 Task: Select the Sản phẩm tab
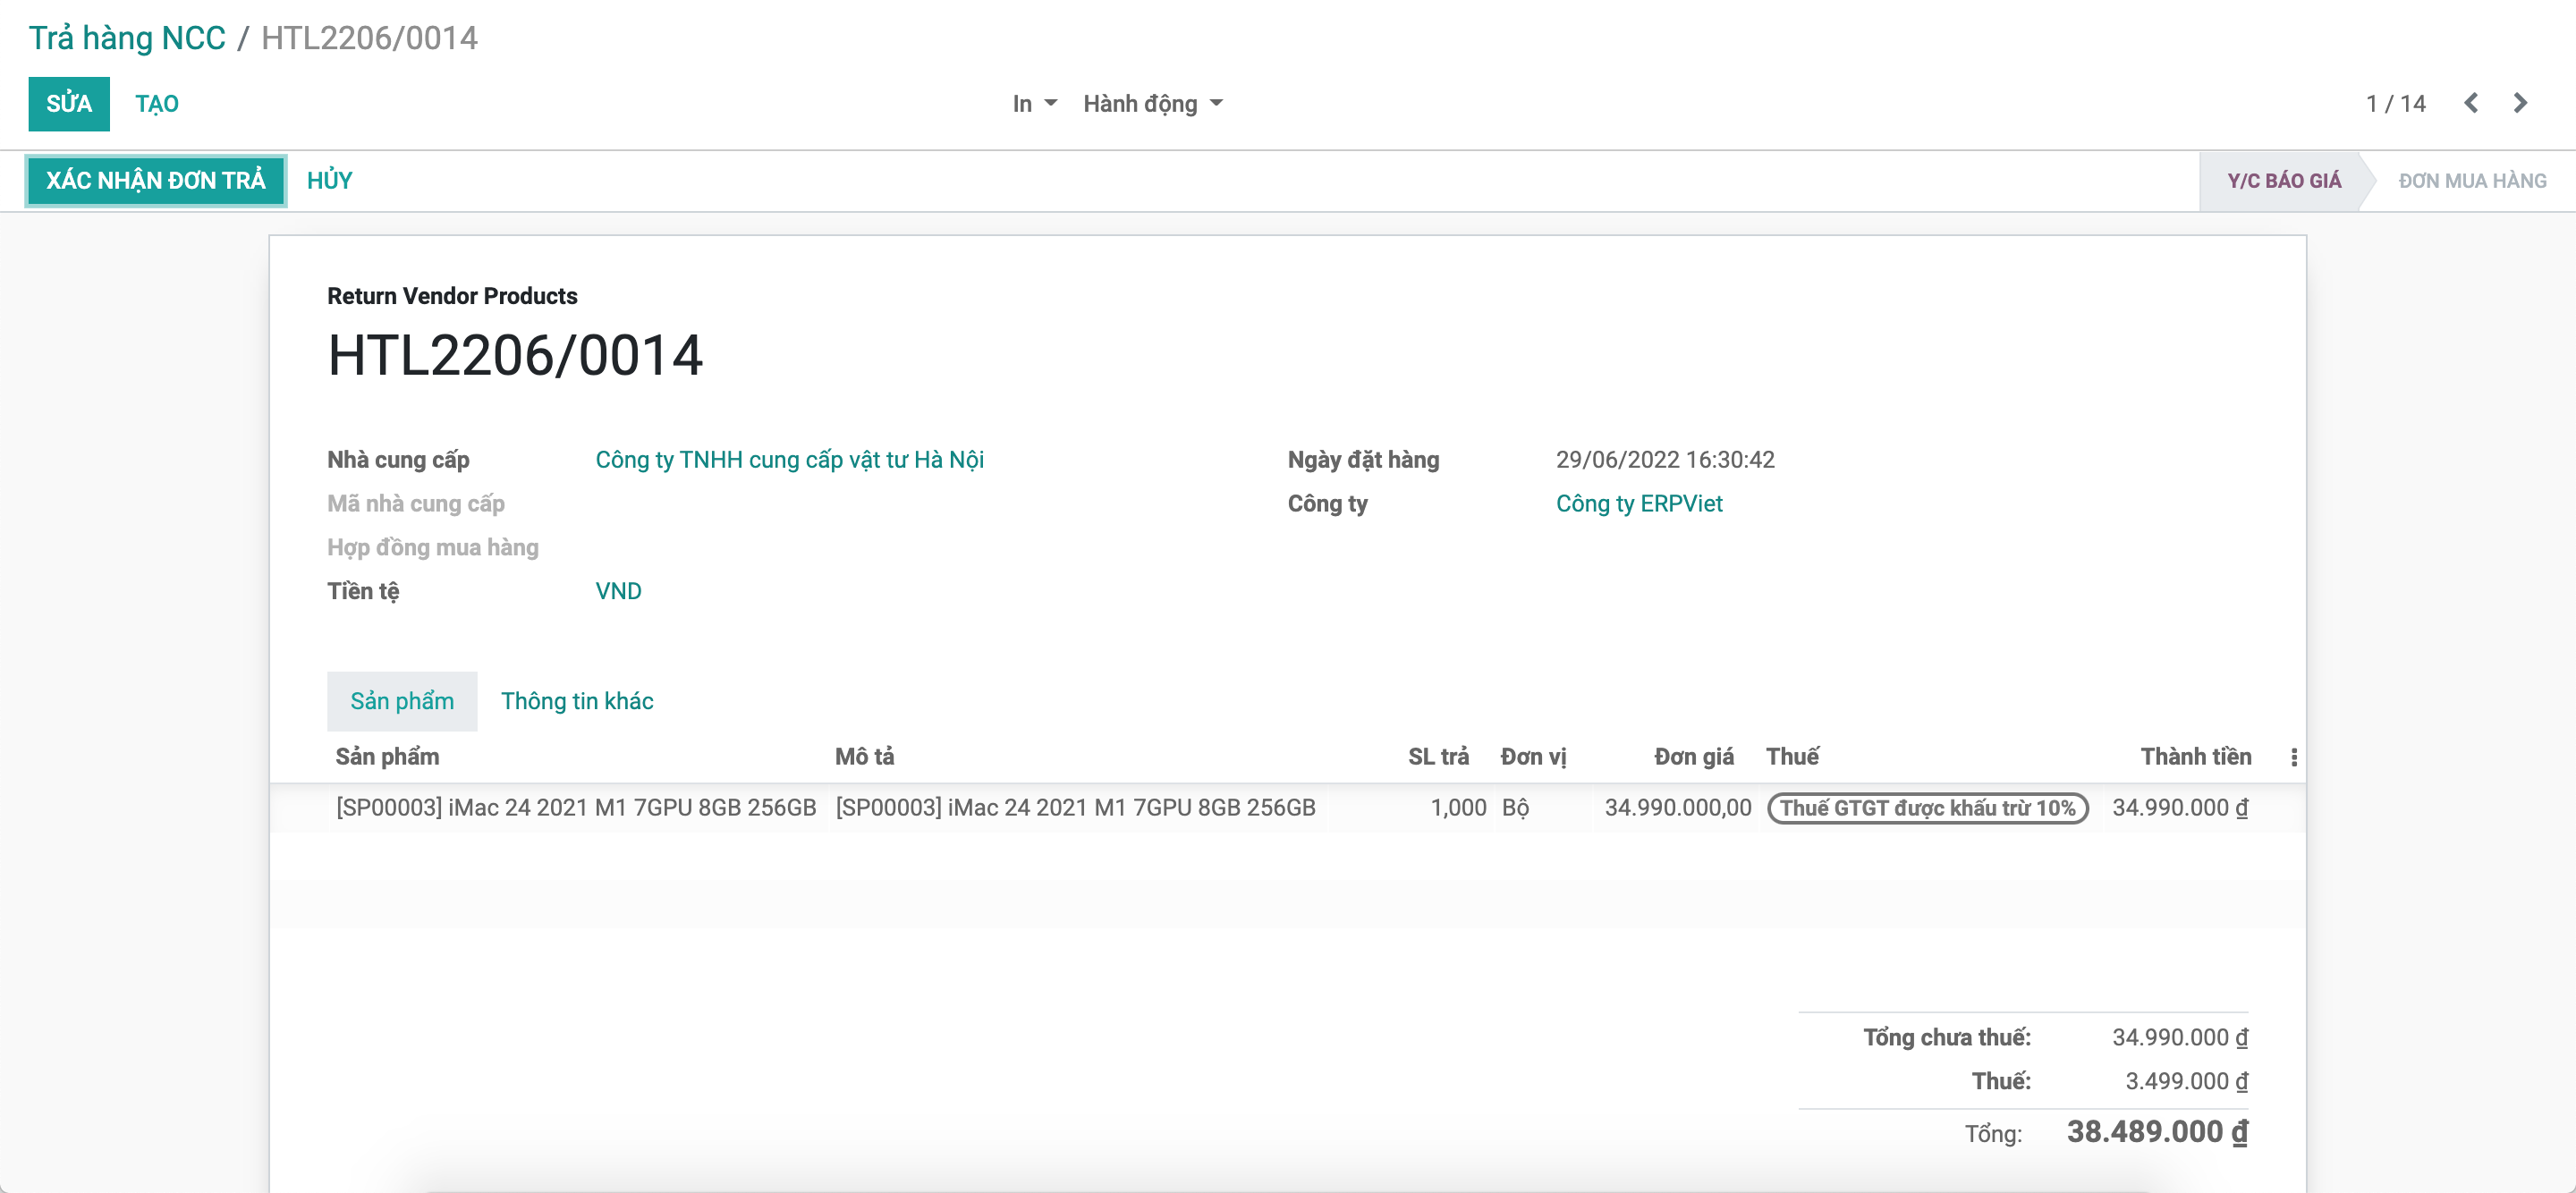pos(402,700)
